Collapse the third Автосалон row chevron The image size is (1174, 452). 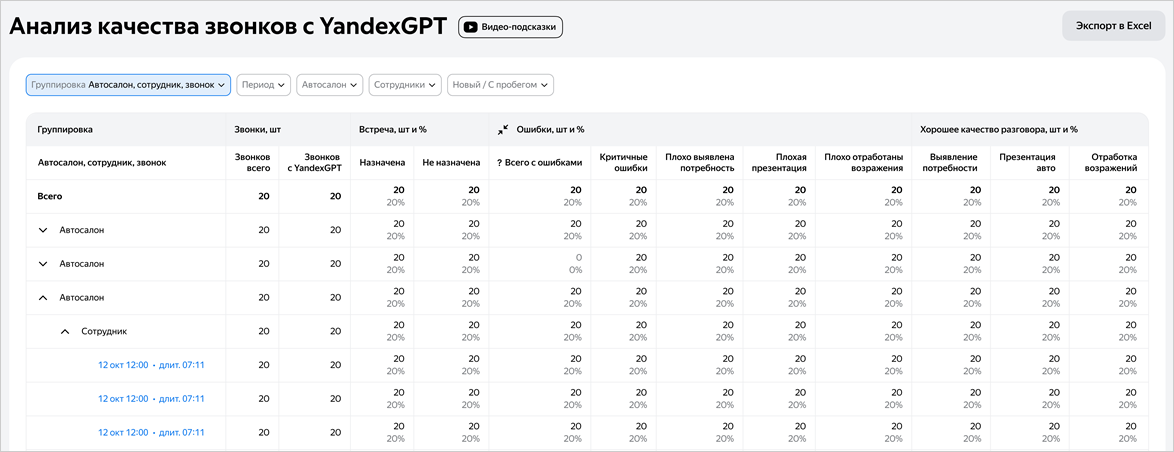click(43, 298)
